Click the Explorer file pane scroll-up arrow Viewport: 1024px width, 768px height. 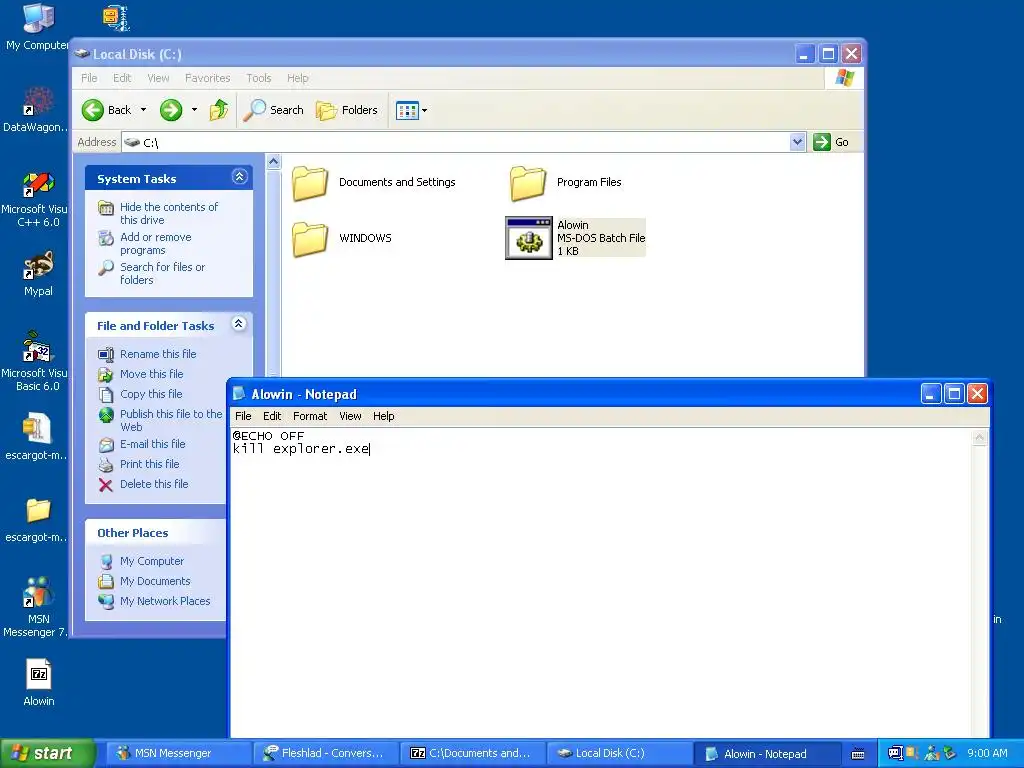(x=274, y=161)
